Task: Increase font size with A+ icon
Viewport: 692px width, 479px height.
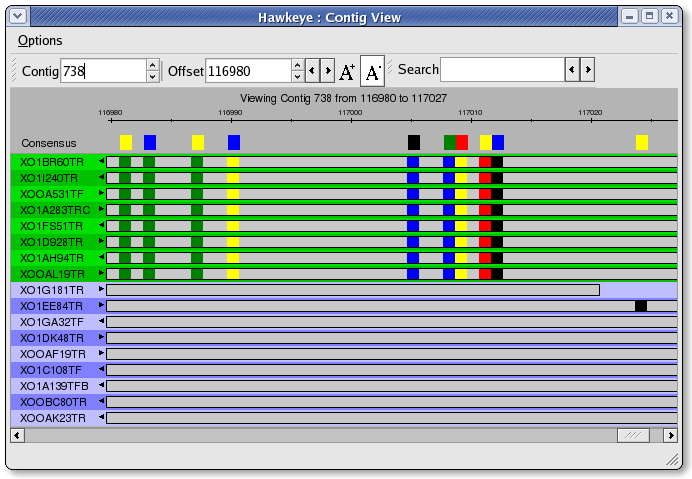Action: (346, 71)
